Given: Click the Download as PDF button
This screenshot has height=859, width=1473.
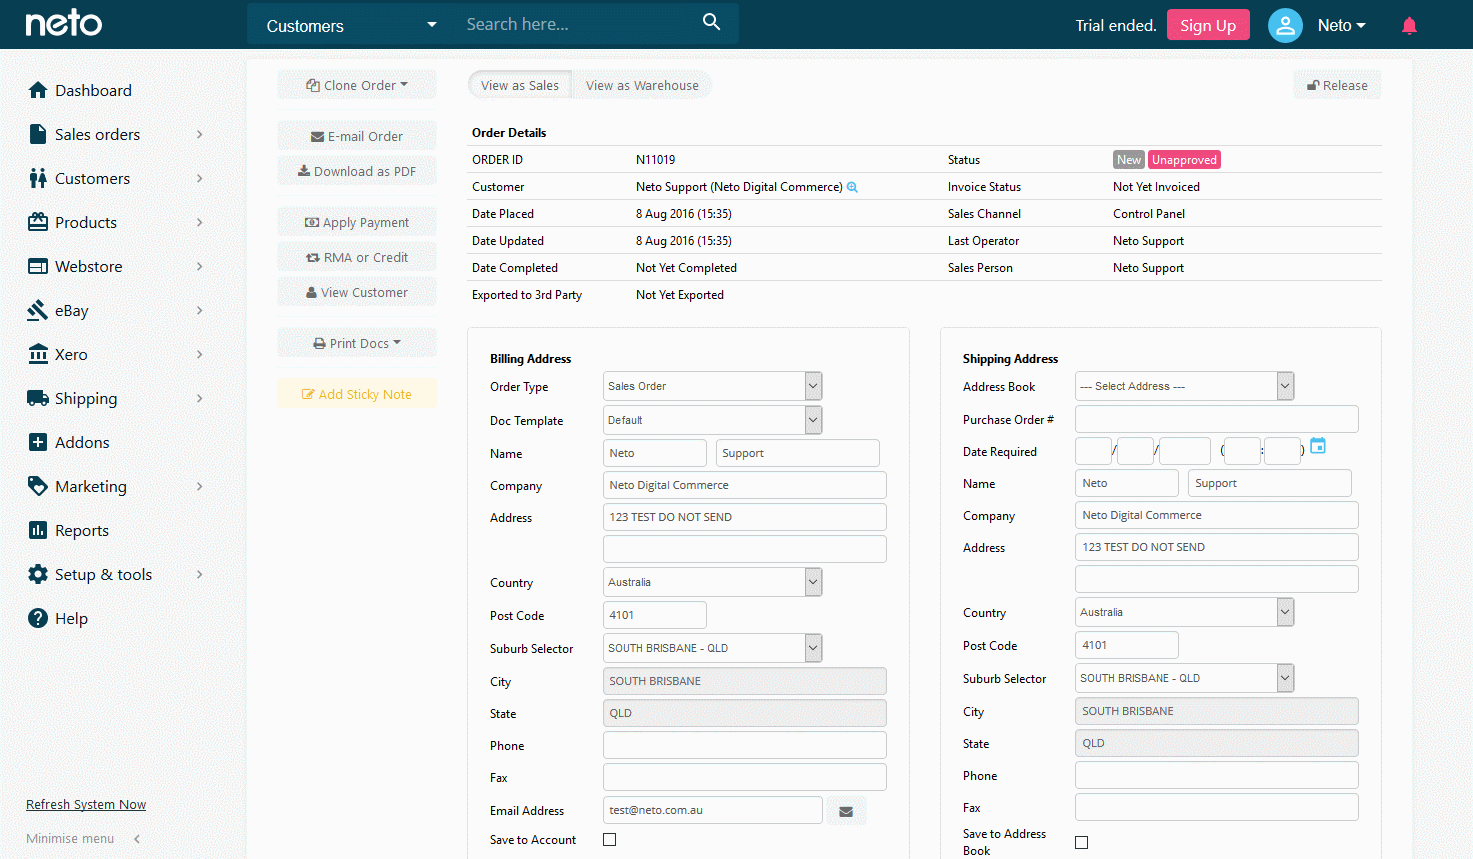Looking at the screenshot, I should pyautogui.click(x=357, y=171).
